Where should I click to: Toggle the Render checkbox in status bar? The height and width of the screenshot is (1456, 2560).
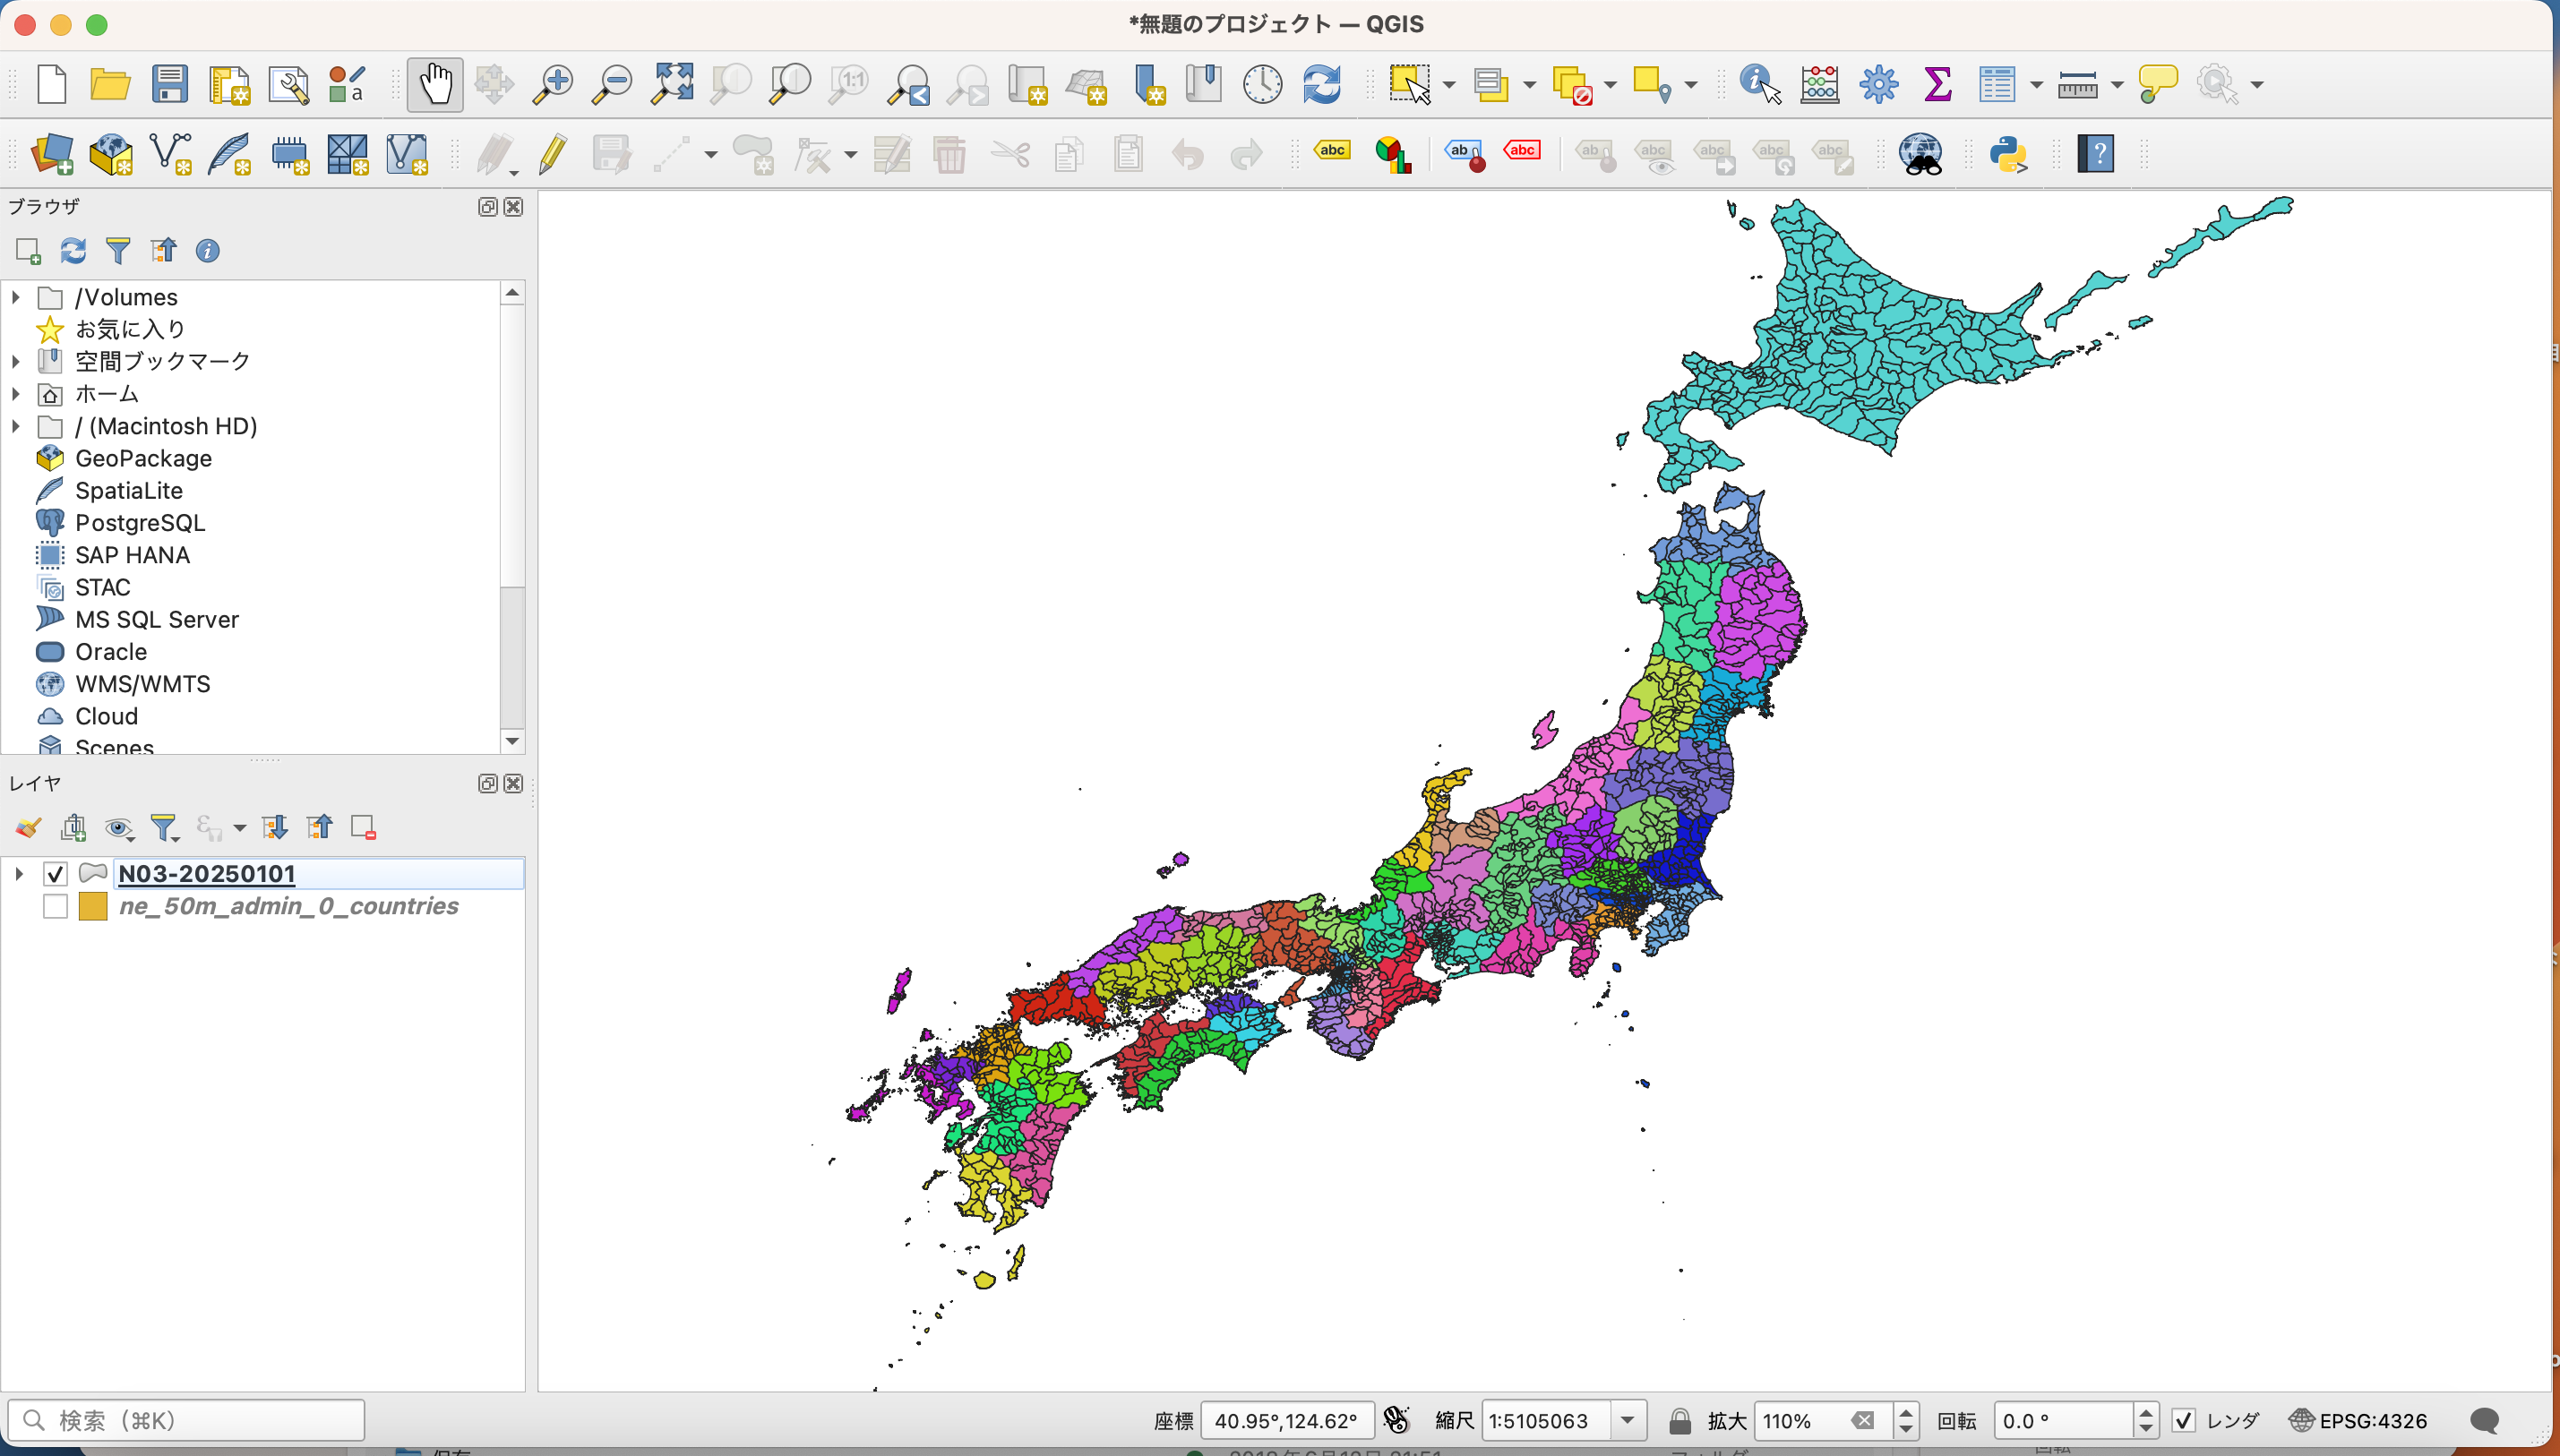tap(2183, 1420)
